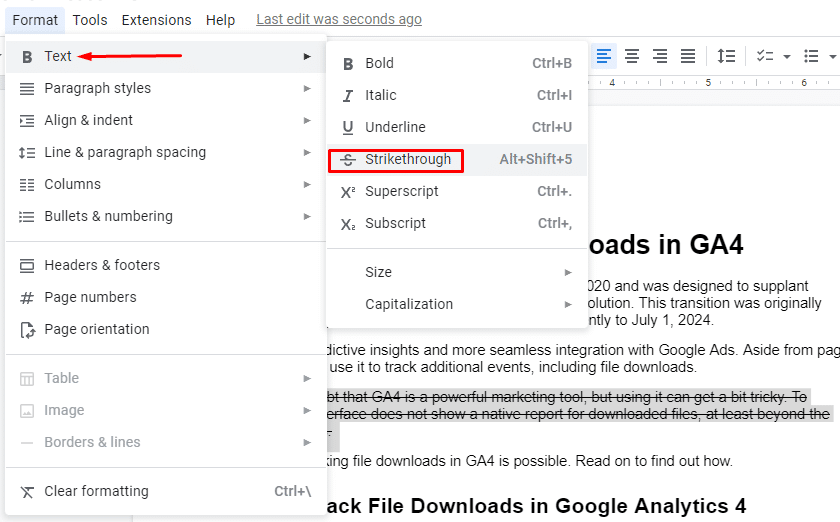Click the Bold B icon in submenu
The image size is (840, 522).
pyautogui.click(x=348, y=64)
